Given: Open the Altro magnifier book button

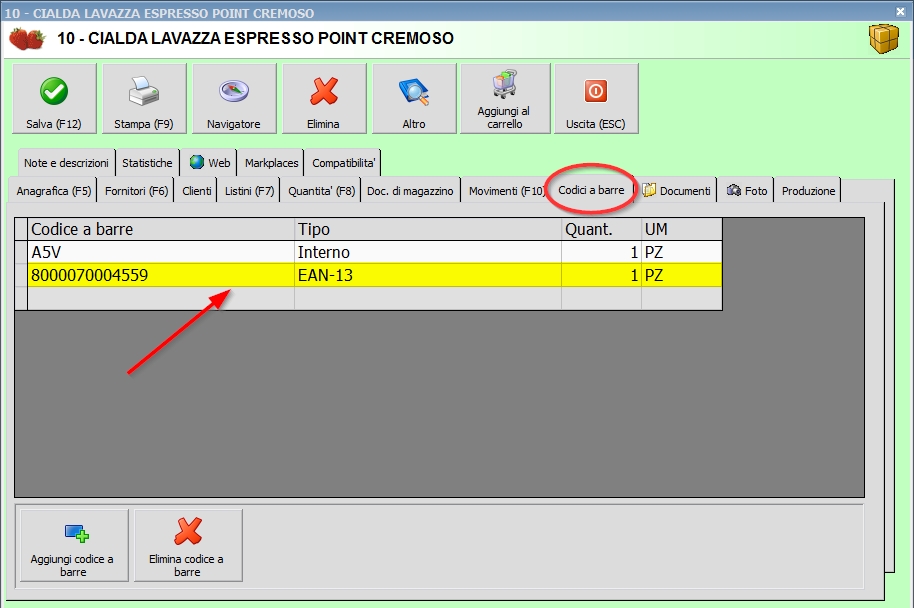Looking at the screenshot, I should tap(414, 99).
